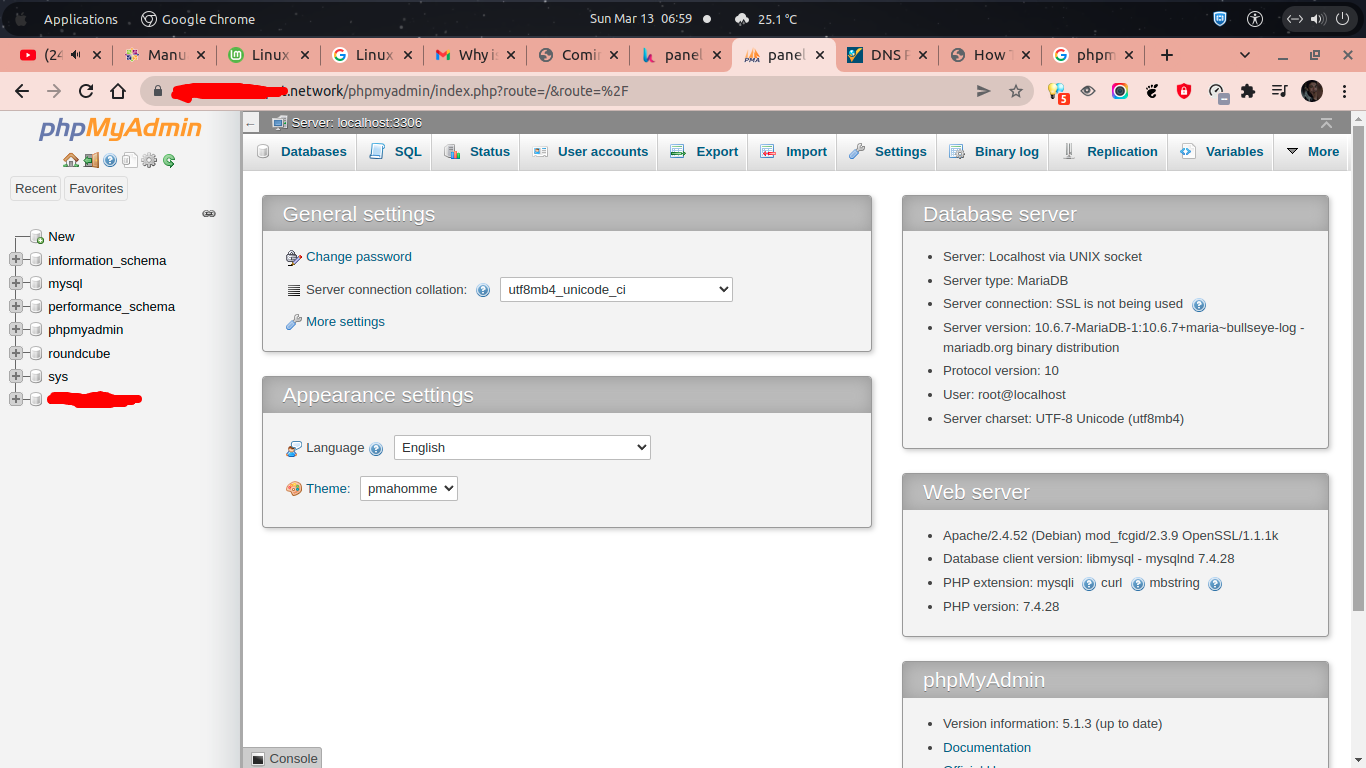Click help icon next to mbstring extension
Screen dimensions: 1366x768
(x=1214, y=584)
